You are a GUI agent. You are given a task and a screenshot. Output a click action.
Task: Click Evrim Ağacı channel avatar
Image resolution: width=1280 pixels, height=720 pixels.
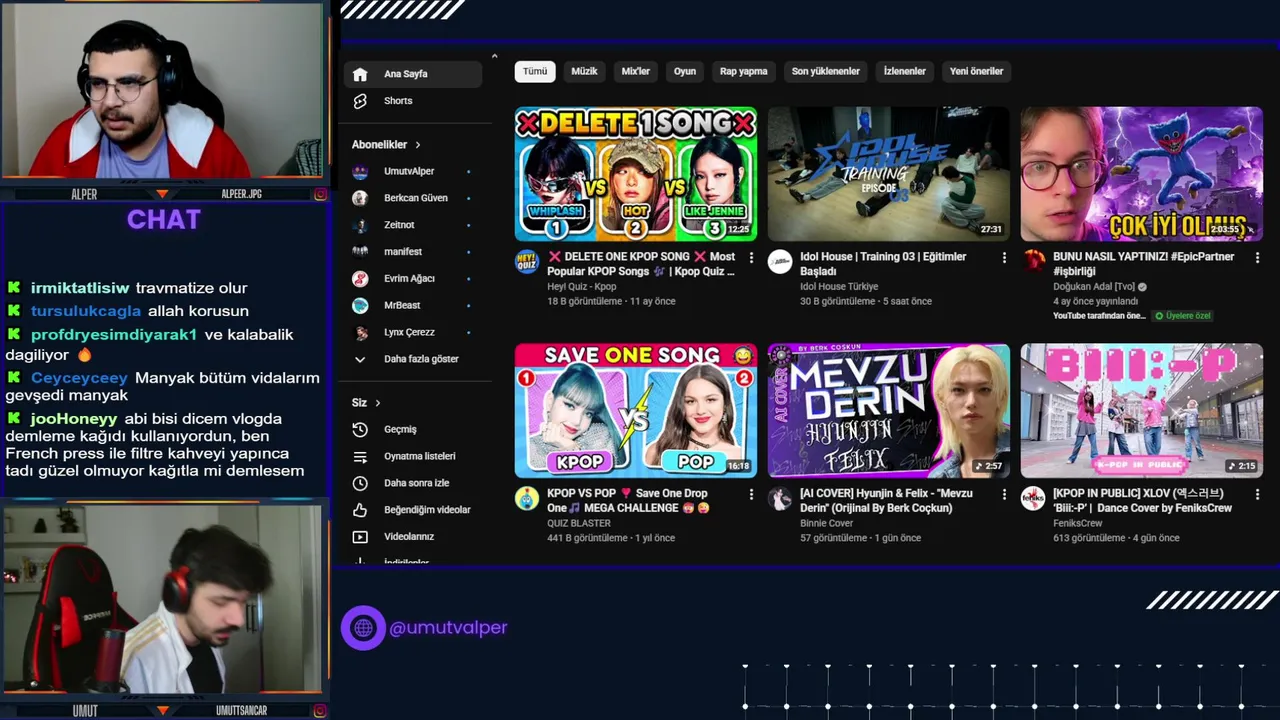click(360, 278)
